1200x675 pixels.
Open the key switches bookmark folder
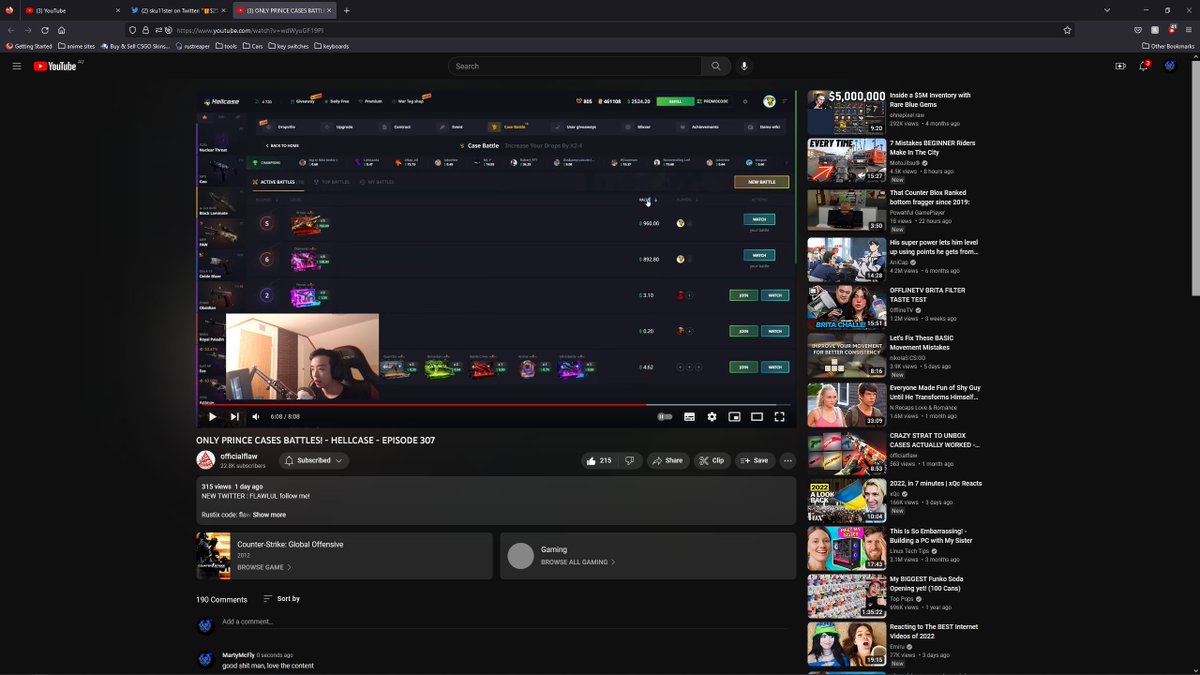pyautogui.click(x=290, y=46)
